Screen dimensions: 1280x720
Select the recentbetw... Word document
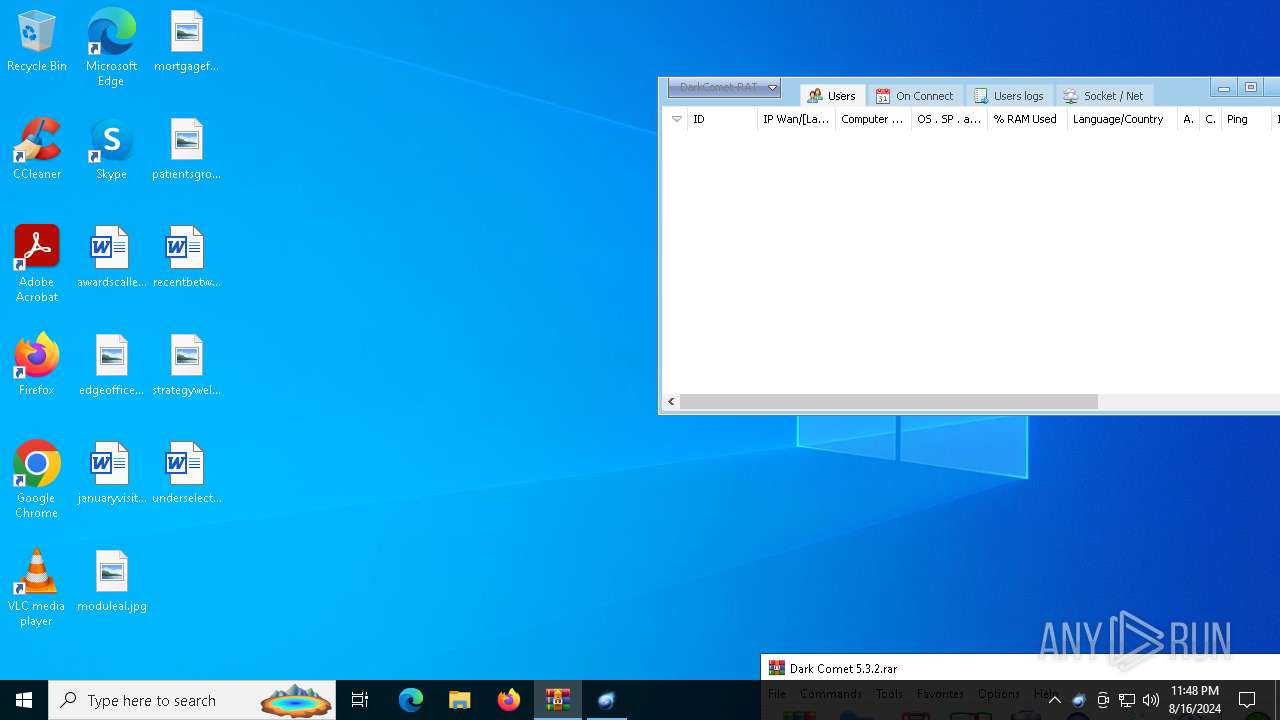click(x=186, y=258)
